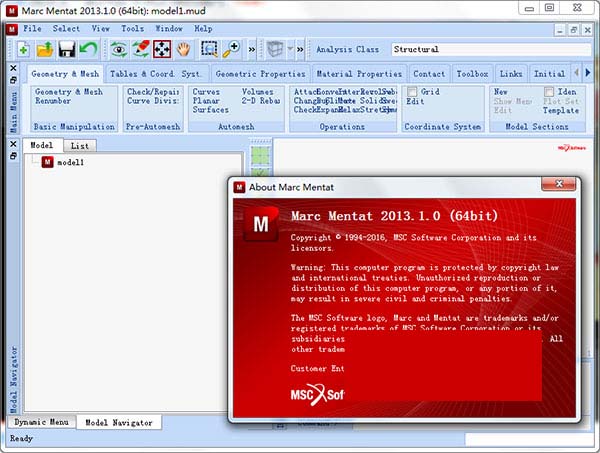Open the Window menu
The image size is (600, 453).
point(169,29)
